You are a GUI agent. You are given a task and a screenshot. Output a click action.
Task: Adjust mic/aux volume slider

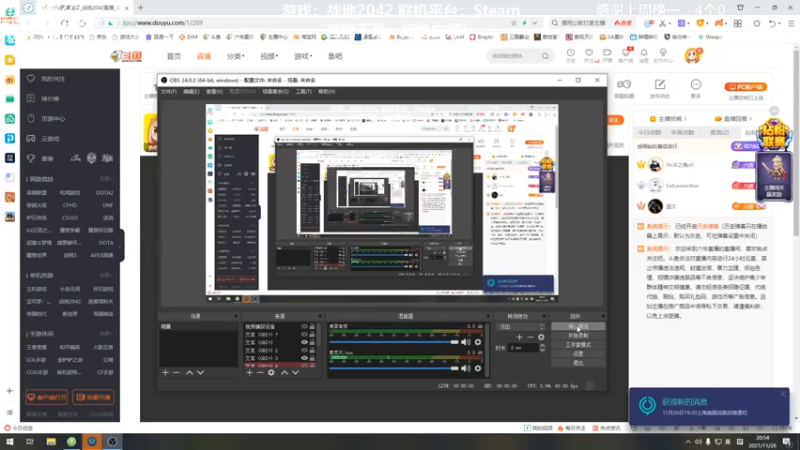[x=393, y=368]
